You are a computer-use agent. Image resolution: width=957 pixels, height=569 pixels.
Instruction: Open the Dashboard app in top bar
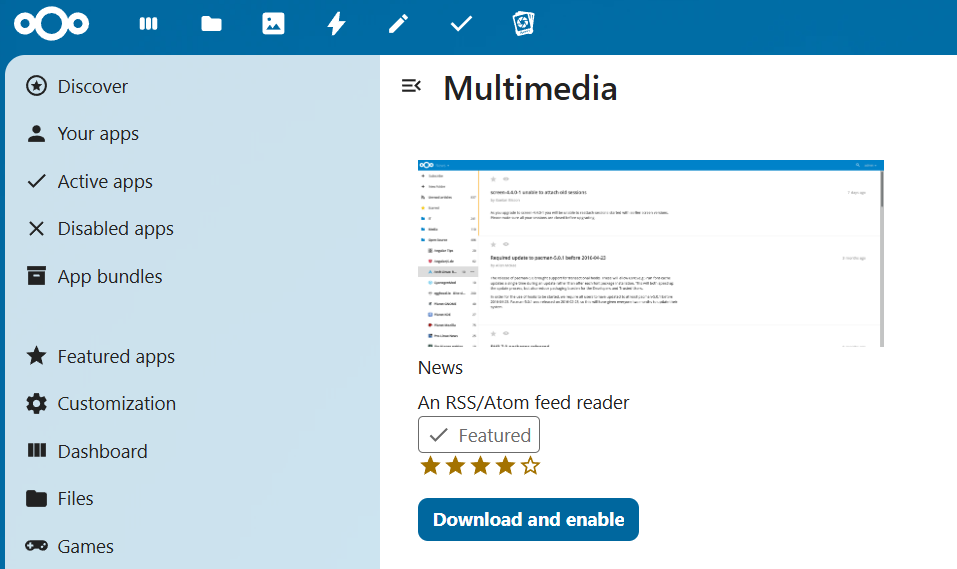point(149,24)
